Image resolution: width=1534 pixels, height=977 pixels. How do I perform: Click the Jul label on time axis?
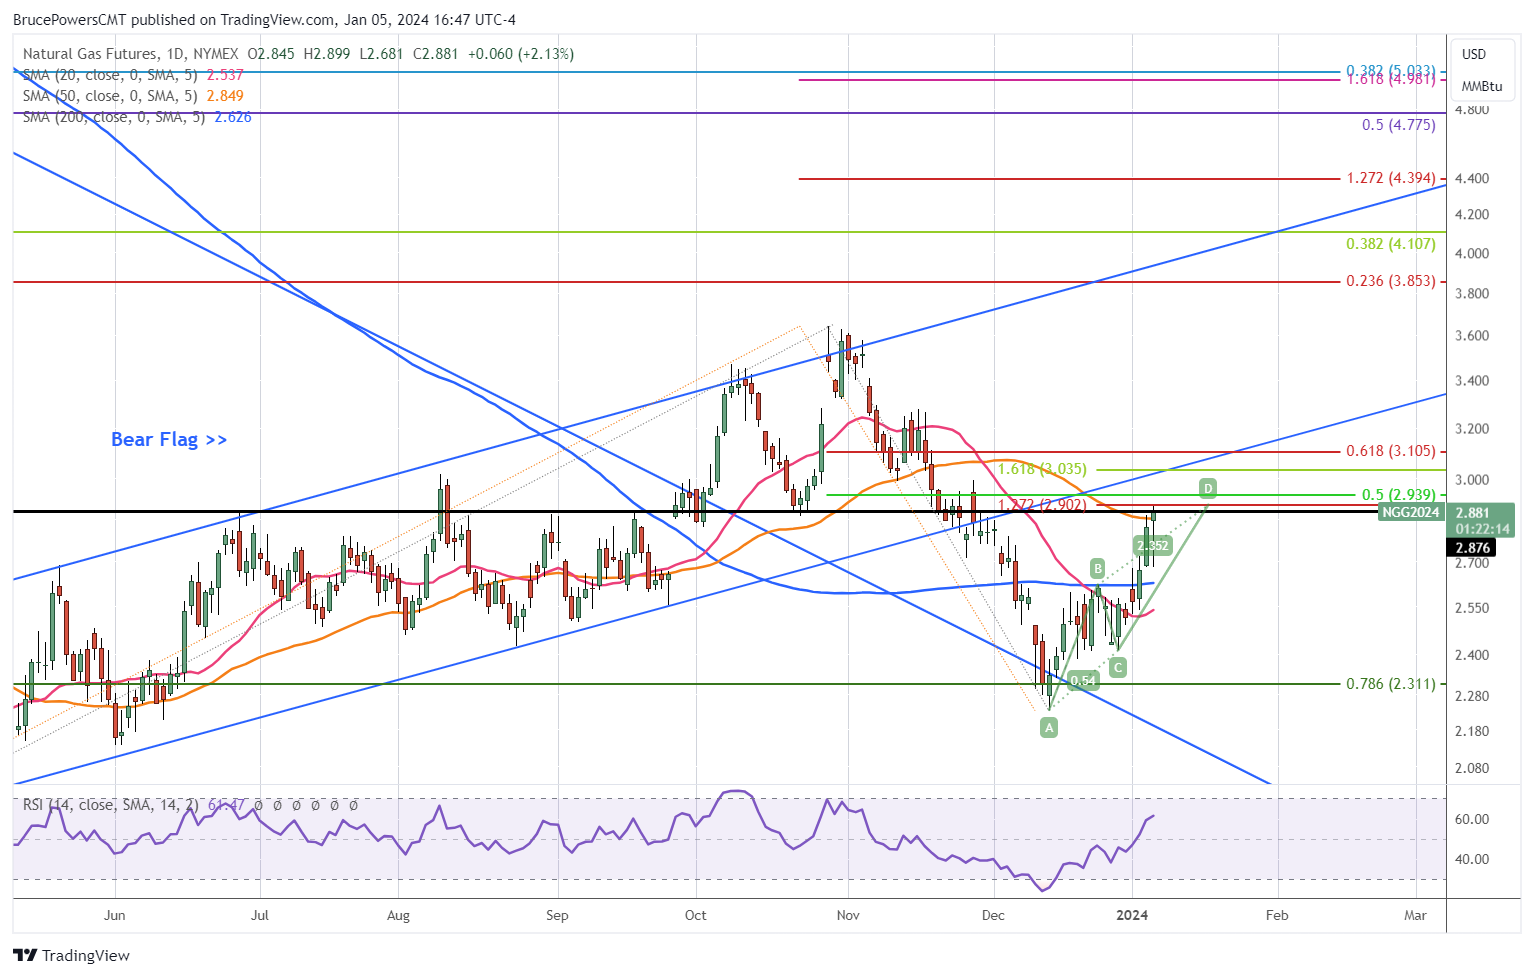click(260, 915)
